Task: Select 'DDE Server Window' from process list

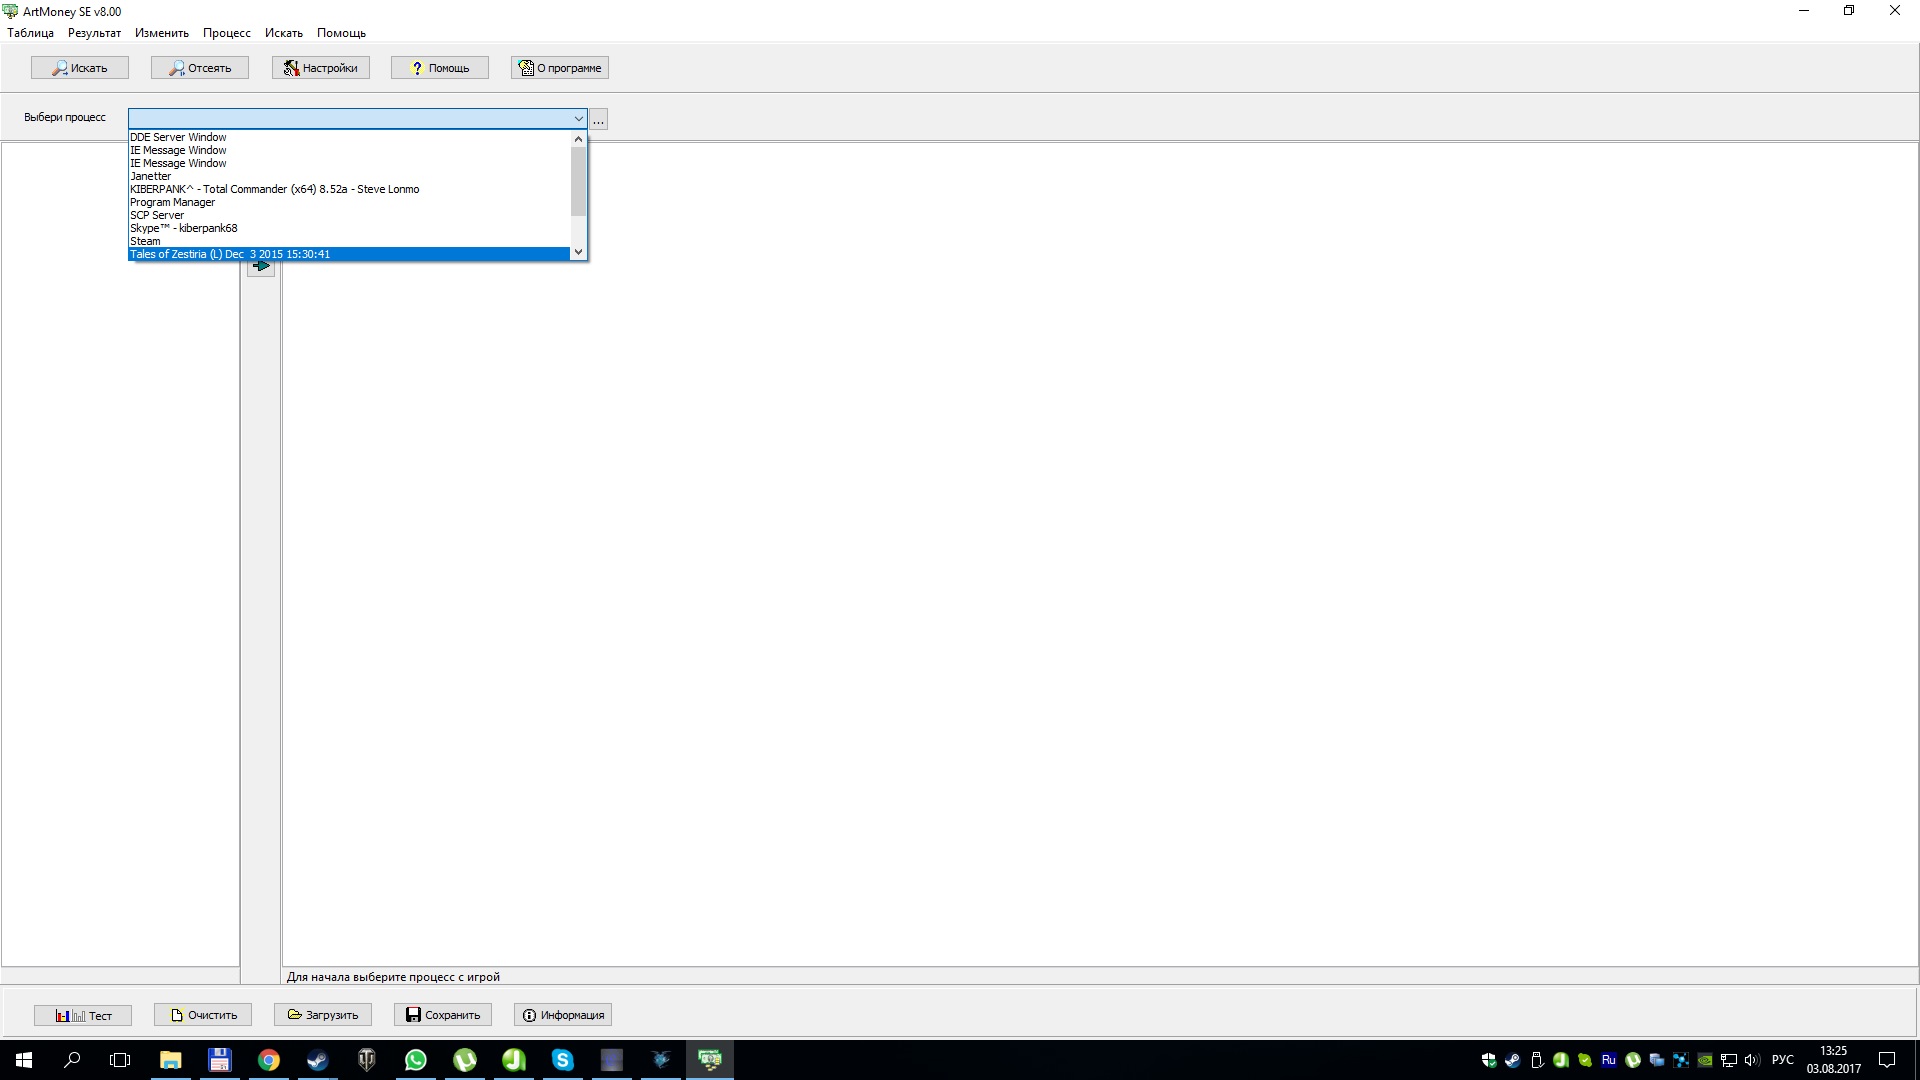Action: pyautogui.click(x=349, y=137)
